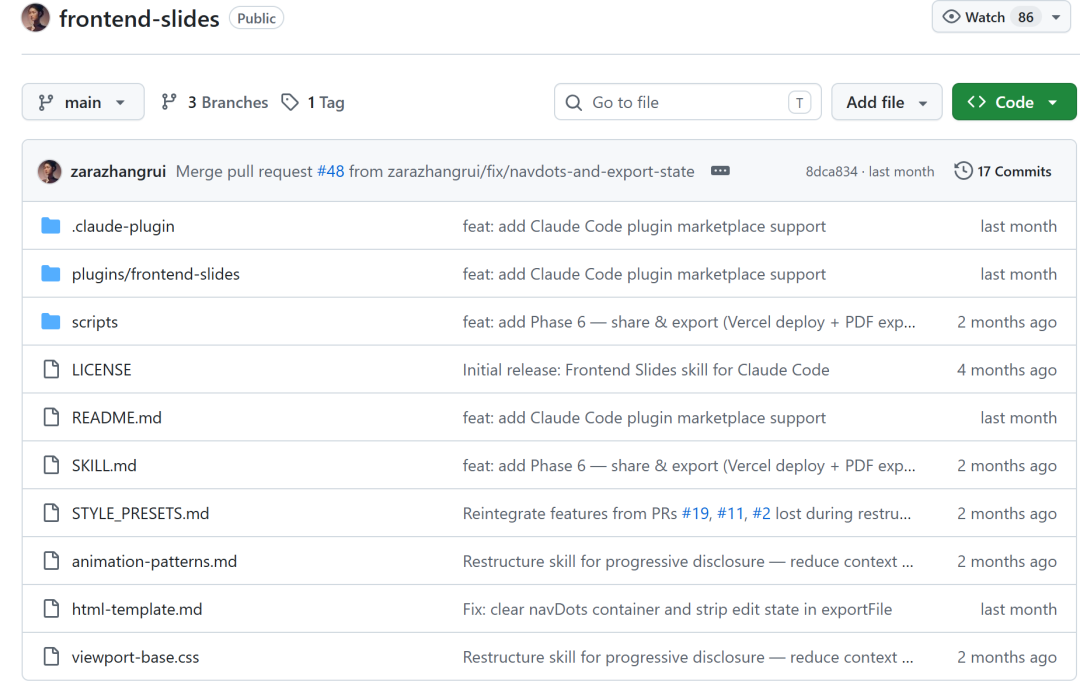The width and height of the screenshot is (1080, 682).
Task: Open the 1 Tag link
Action: pos(326,102)
